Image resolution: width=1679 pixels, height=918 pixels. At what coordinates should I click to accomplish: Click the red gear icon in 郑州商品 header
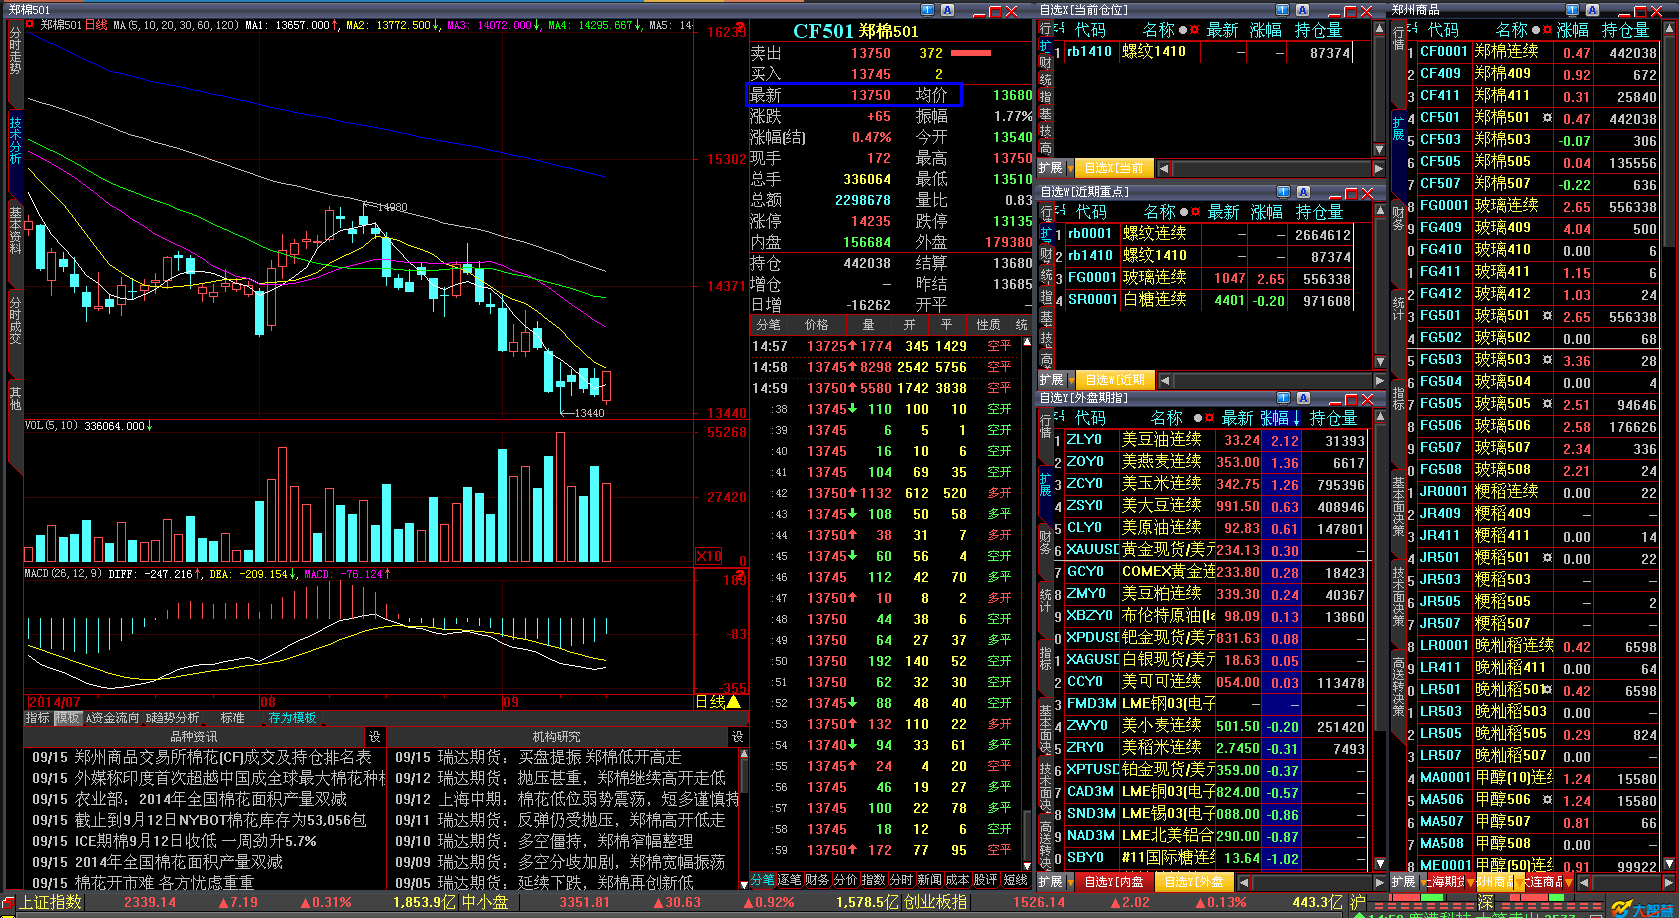1547,31
